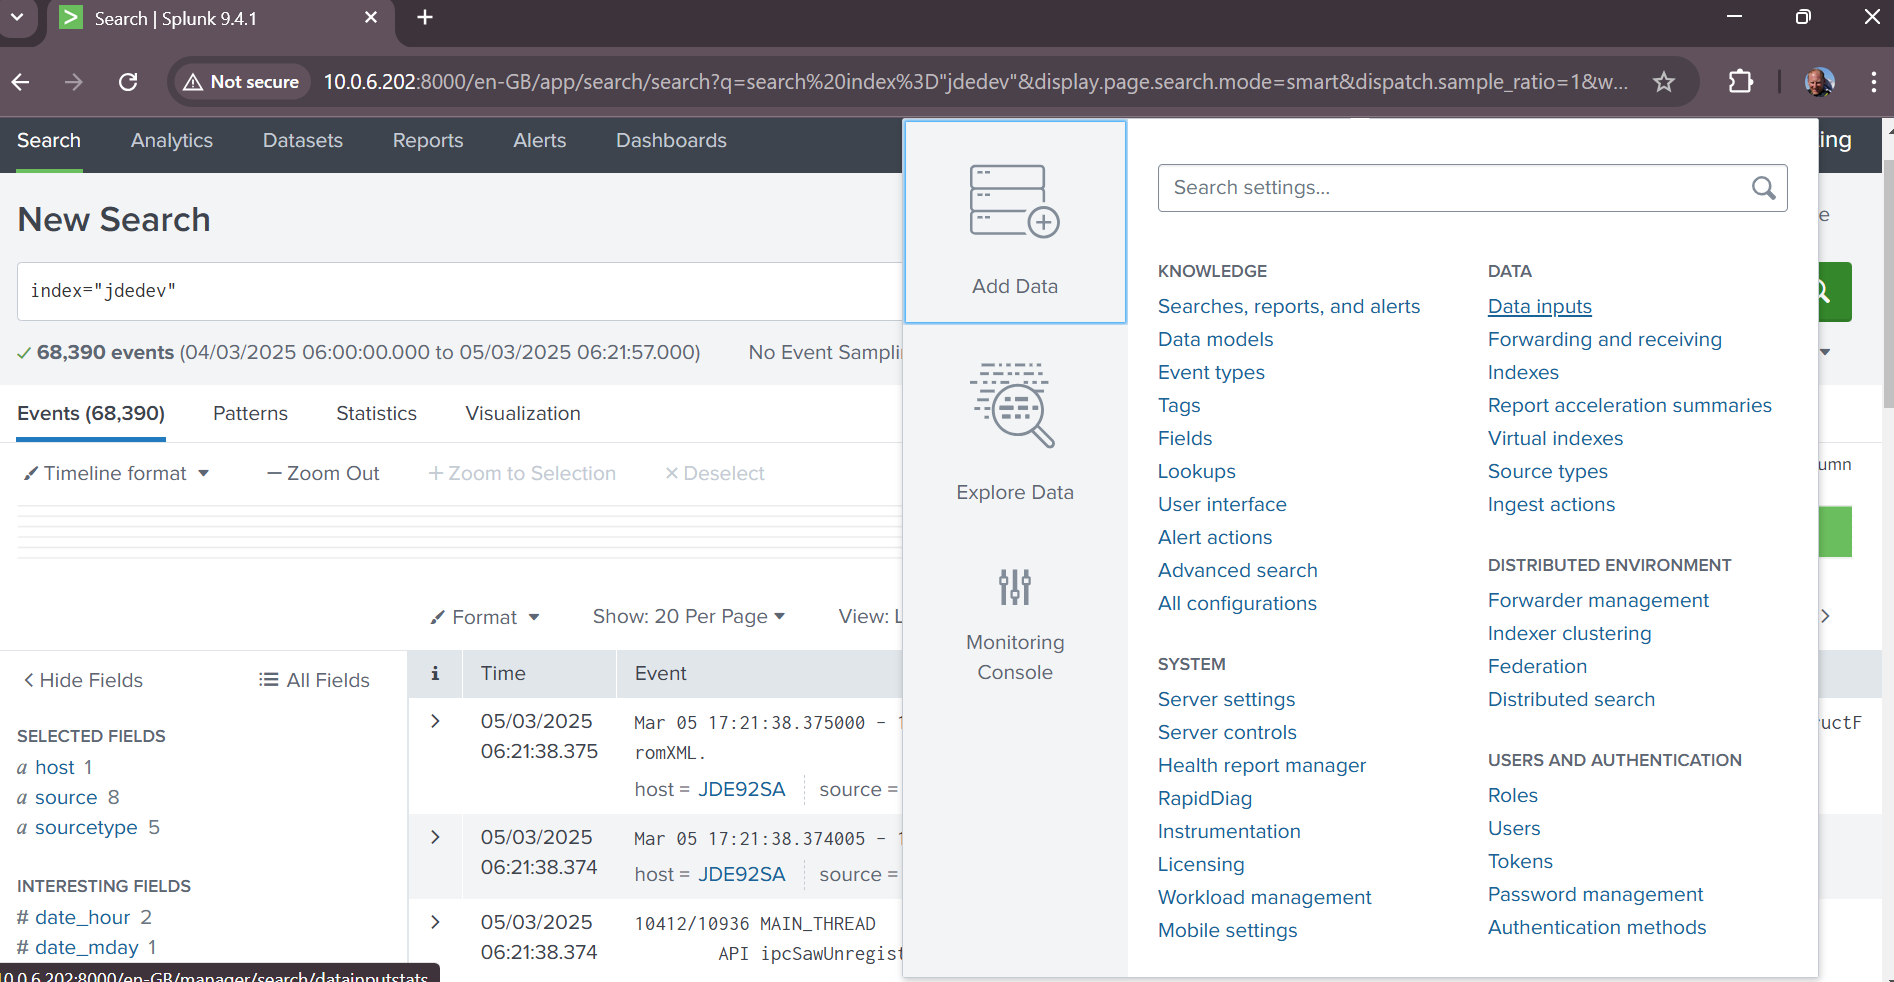Open the Explore Data icon
The height and width of the screenshot is (982, 1894).
1014,405
